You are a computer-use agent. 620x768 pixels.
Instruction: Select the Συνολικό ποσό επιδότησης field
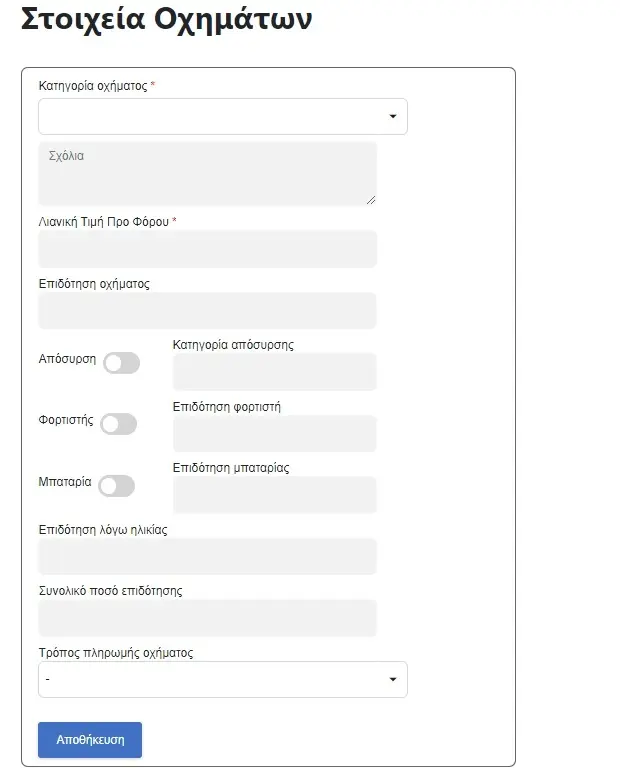[207, 618]
